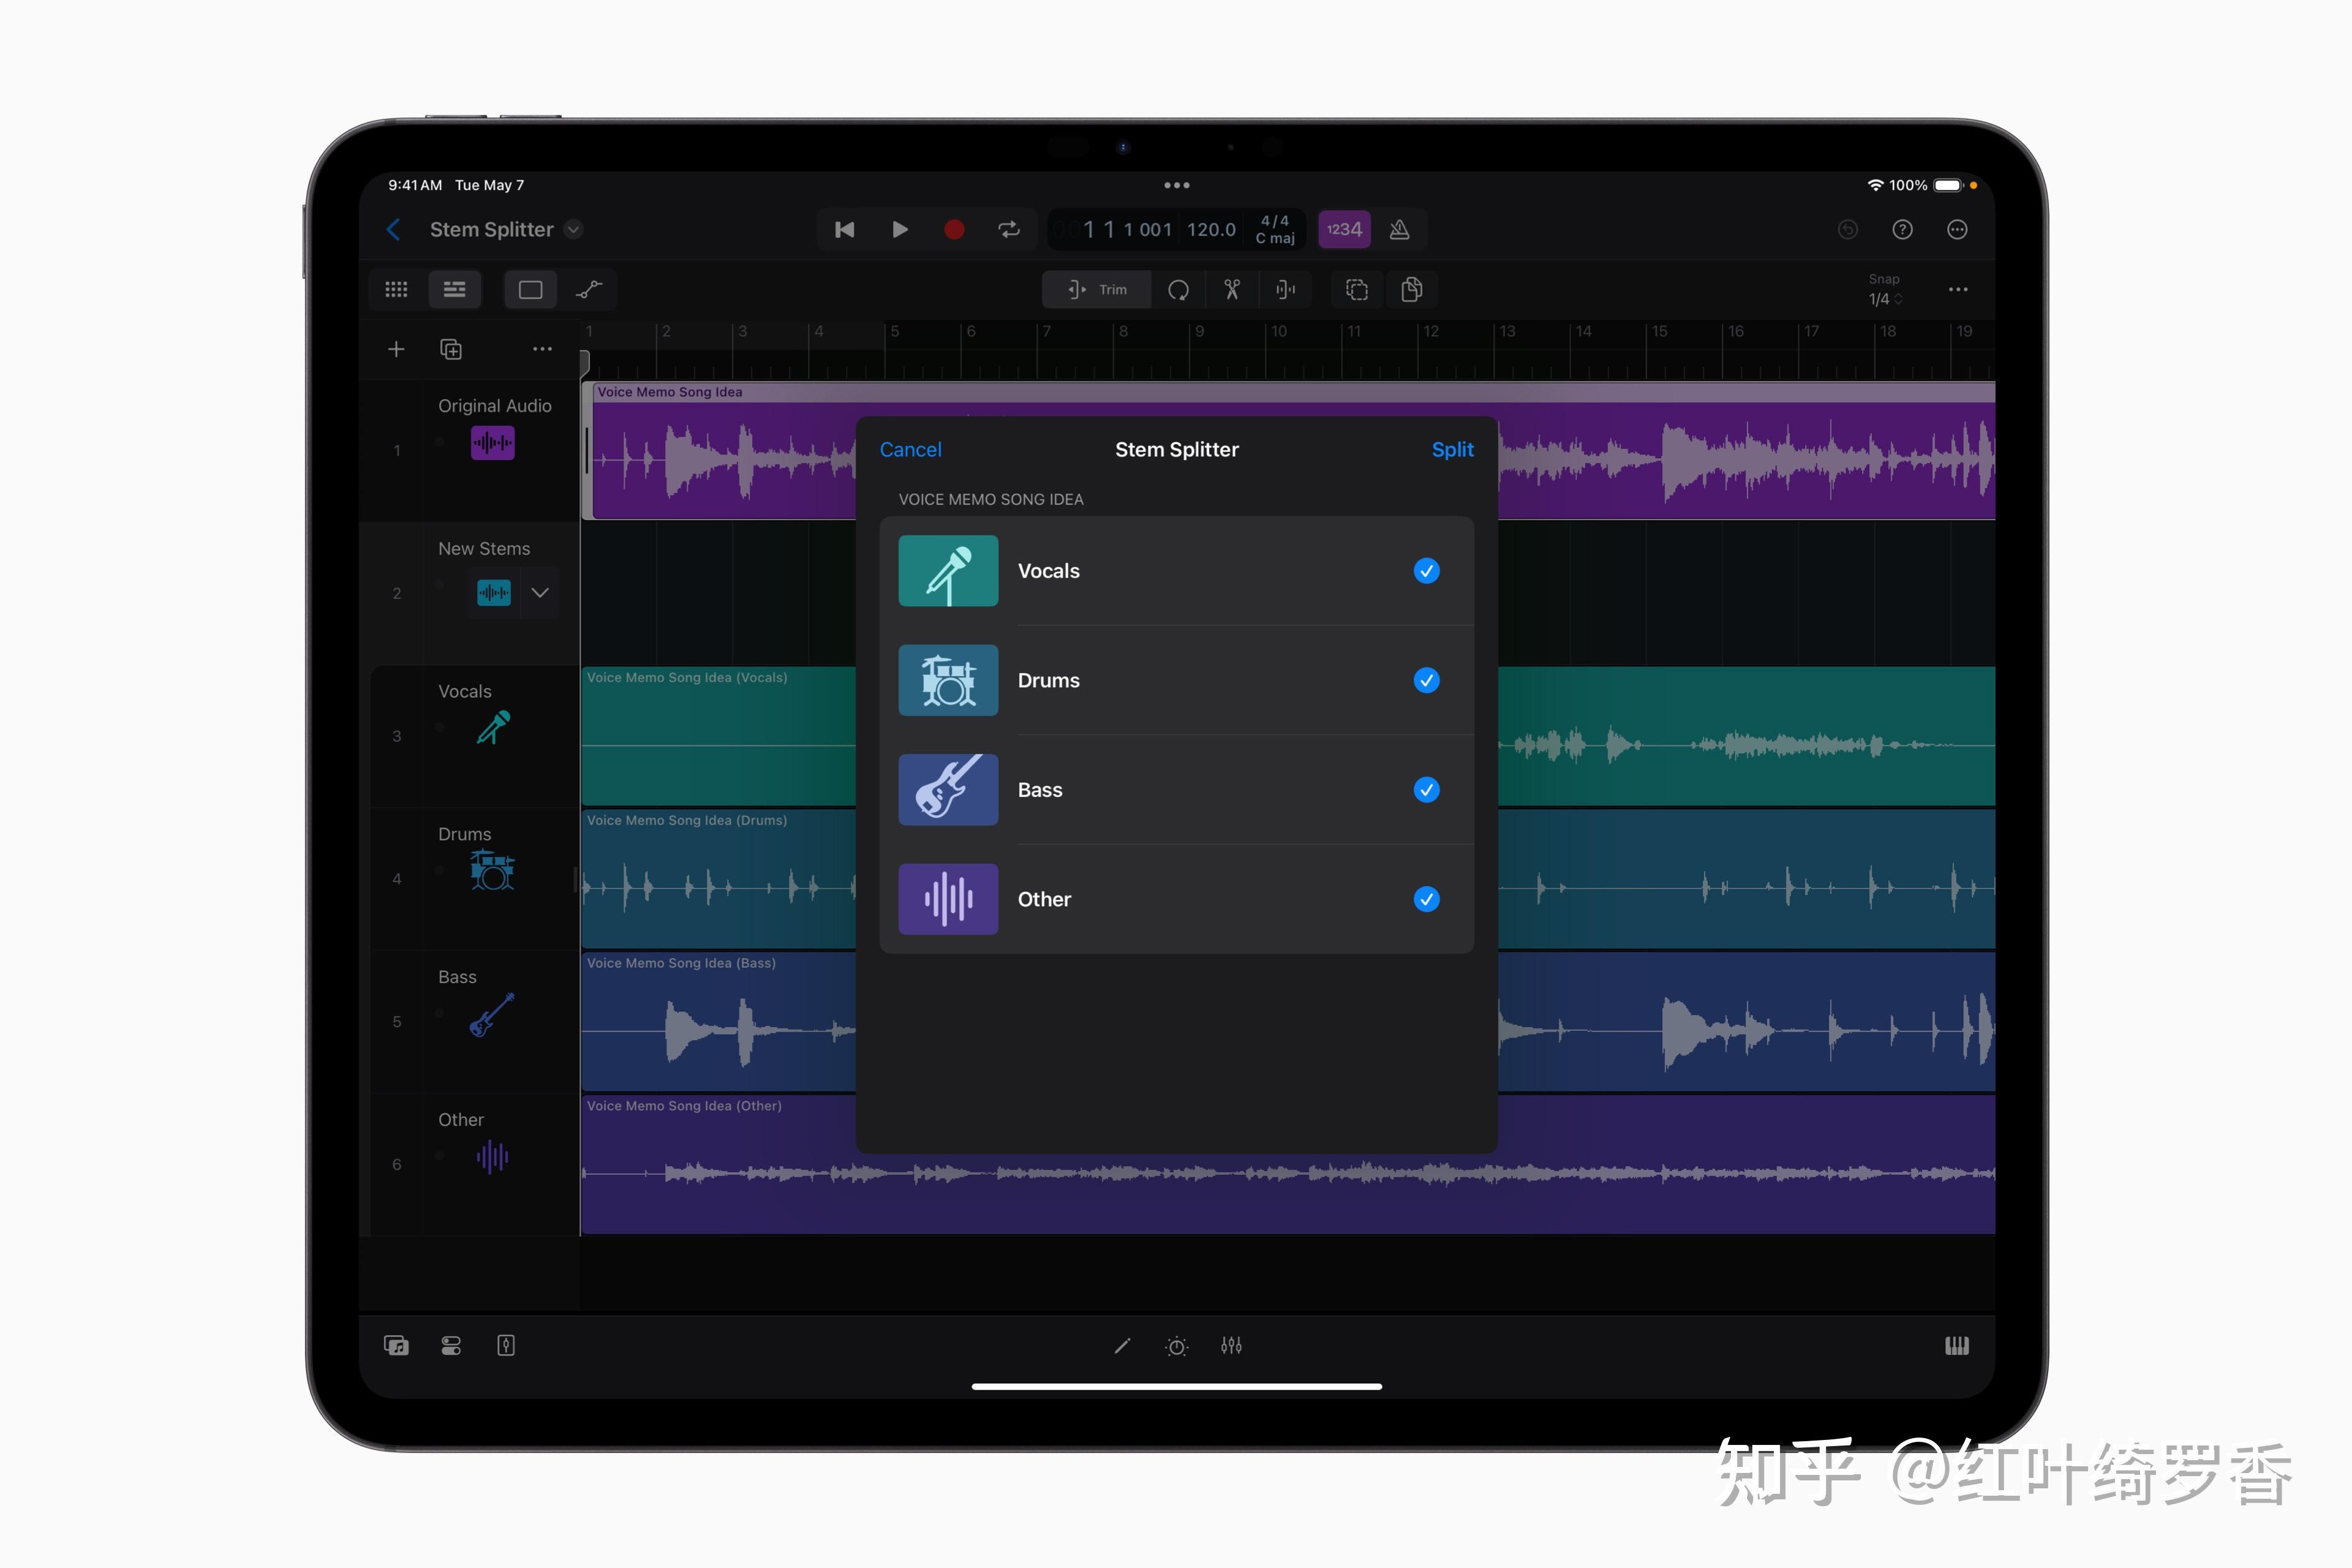Disable the Drums stem checkbox
This screenshot has width=2352, height=1568.
click(x=1427, y=680)
